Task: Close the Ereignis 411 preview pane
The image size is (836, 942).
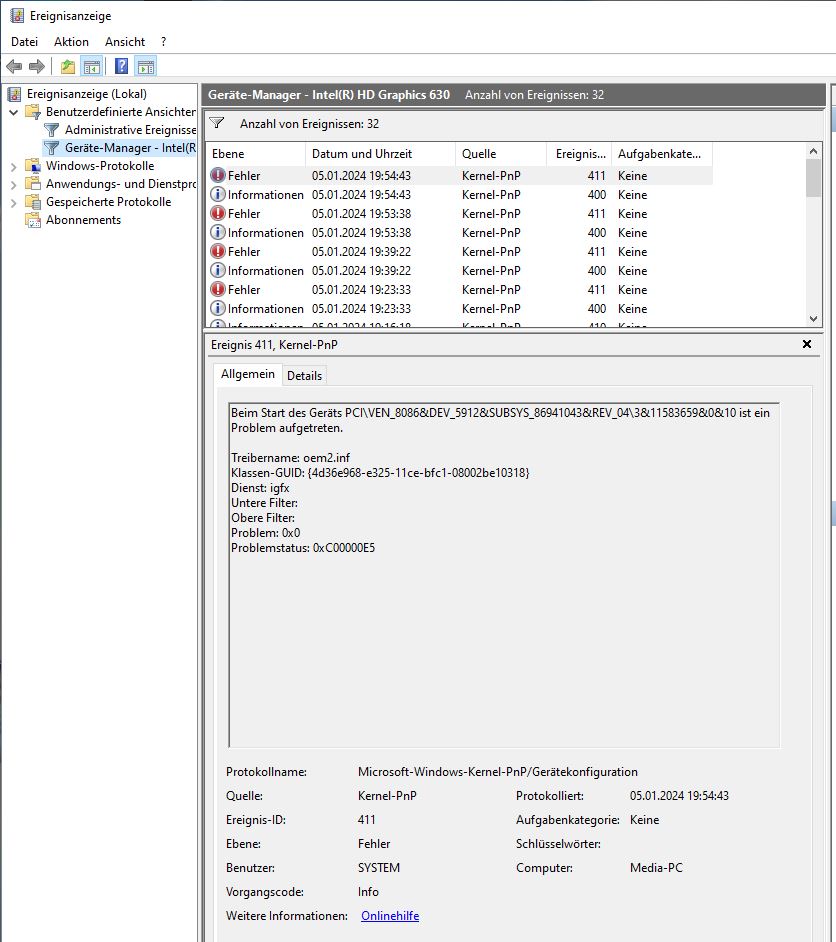Action: [807, 344]
